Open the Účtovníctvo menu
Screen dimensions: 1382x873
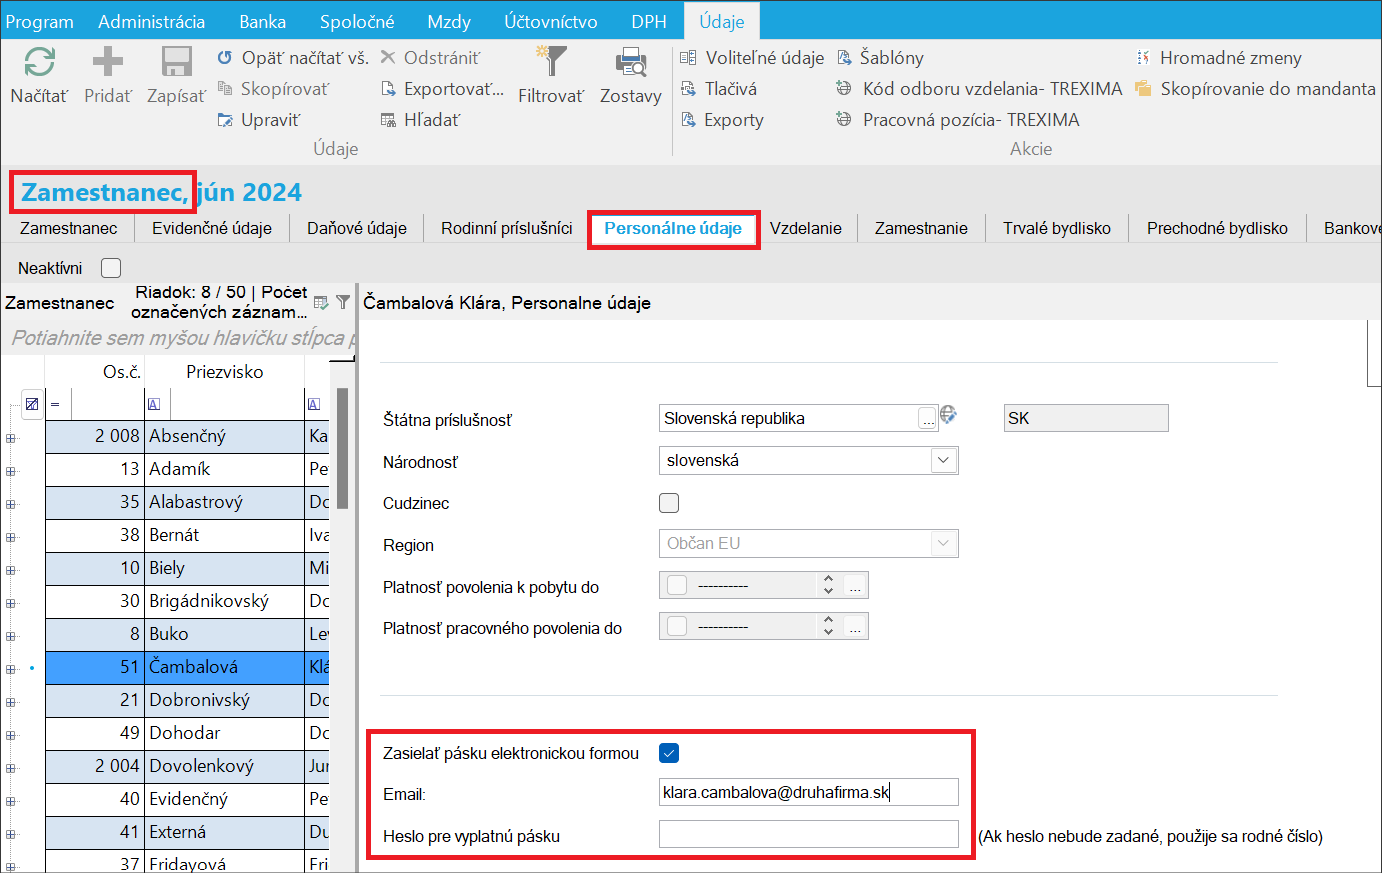551,21
